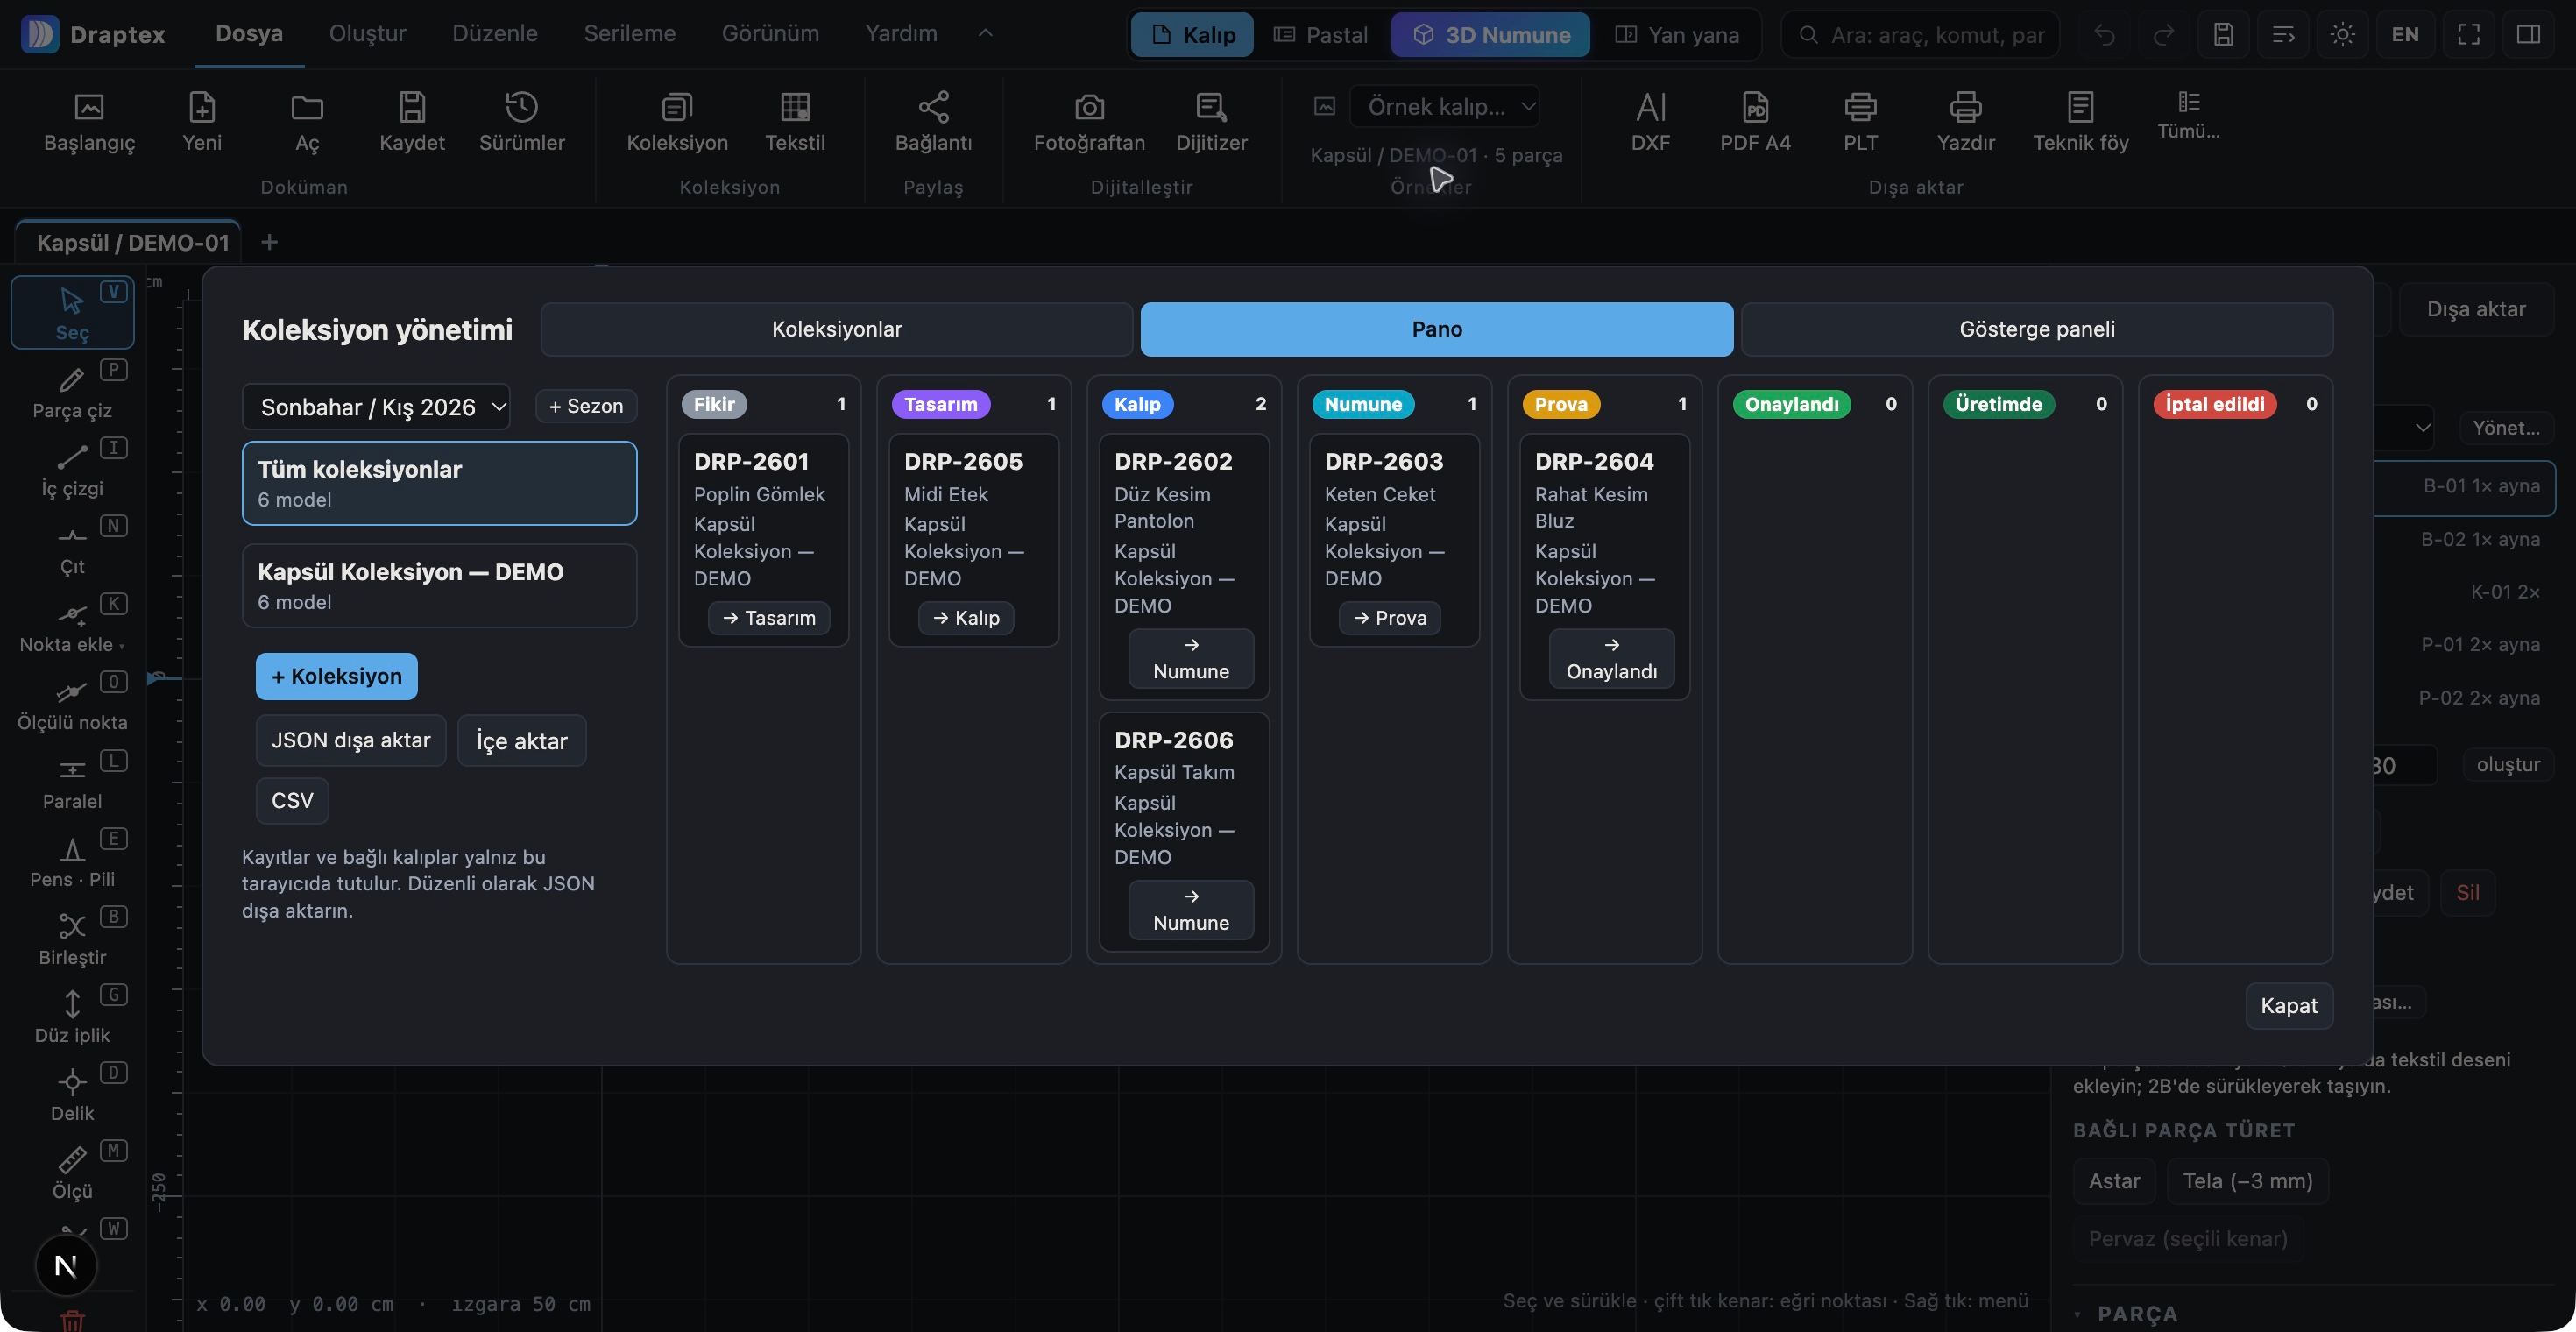Image resolution: width=2576 pixels, height=1332 pixels.
Task: Toggle fullscreen mode icon
Action: (x=2468, y=35)
